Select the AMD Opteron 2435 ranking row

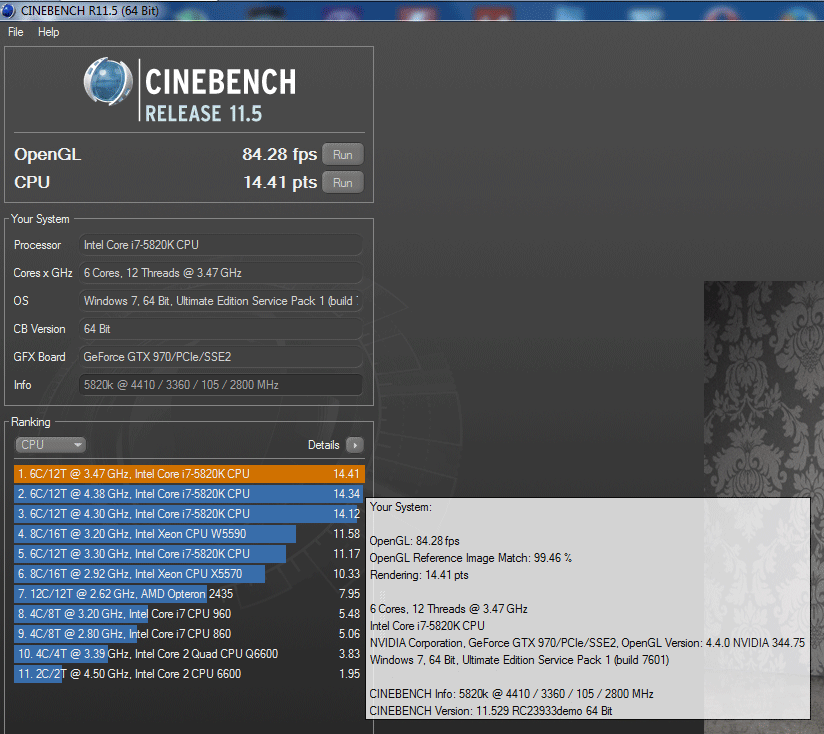point(189,594)
